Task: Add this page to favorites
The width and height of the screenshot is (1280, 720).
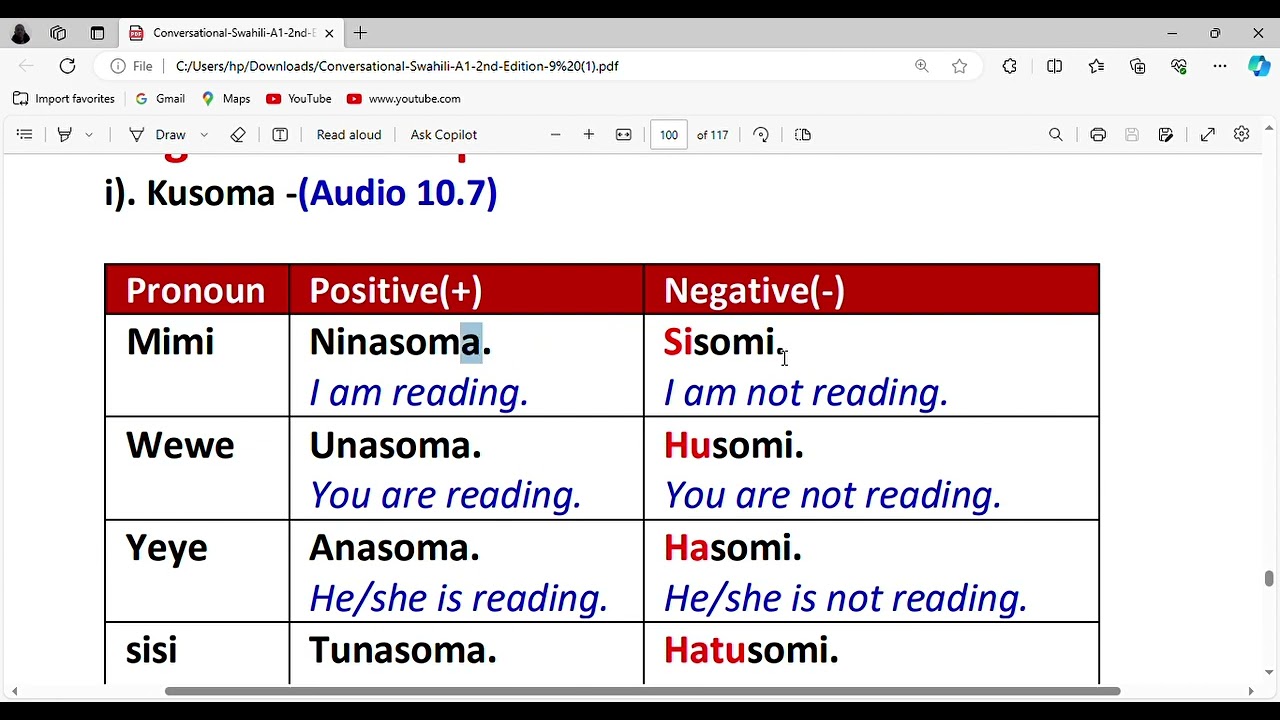Action: pyautogui.click(x=960, y=66)
